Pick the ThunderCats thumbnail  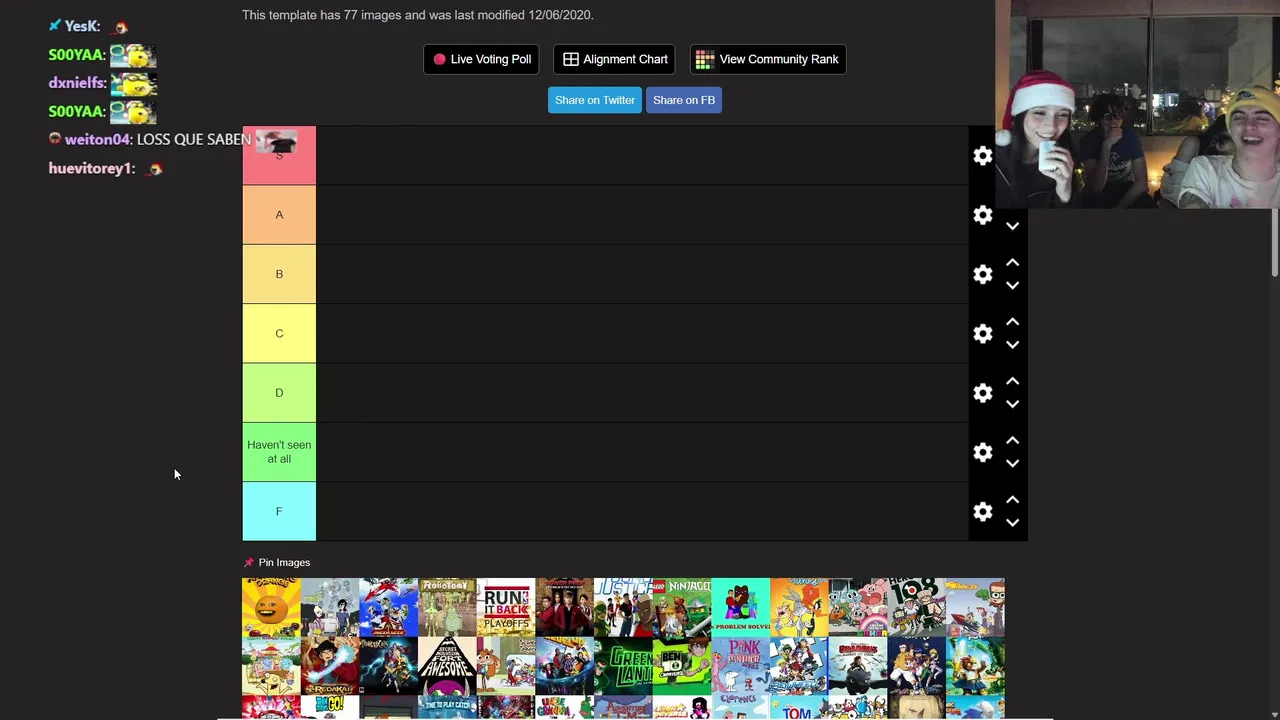coord(388,666)
